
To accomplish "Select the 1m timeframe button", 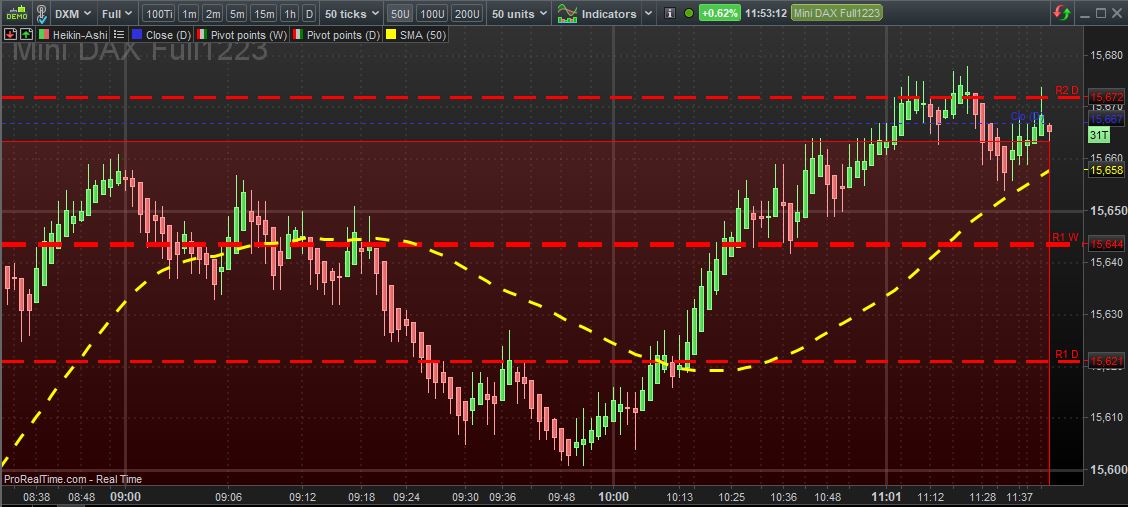I will coord(188,13).
